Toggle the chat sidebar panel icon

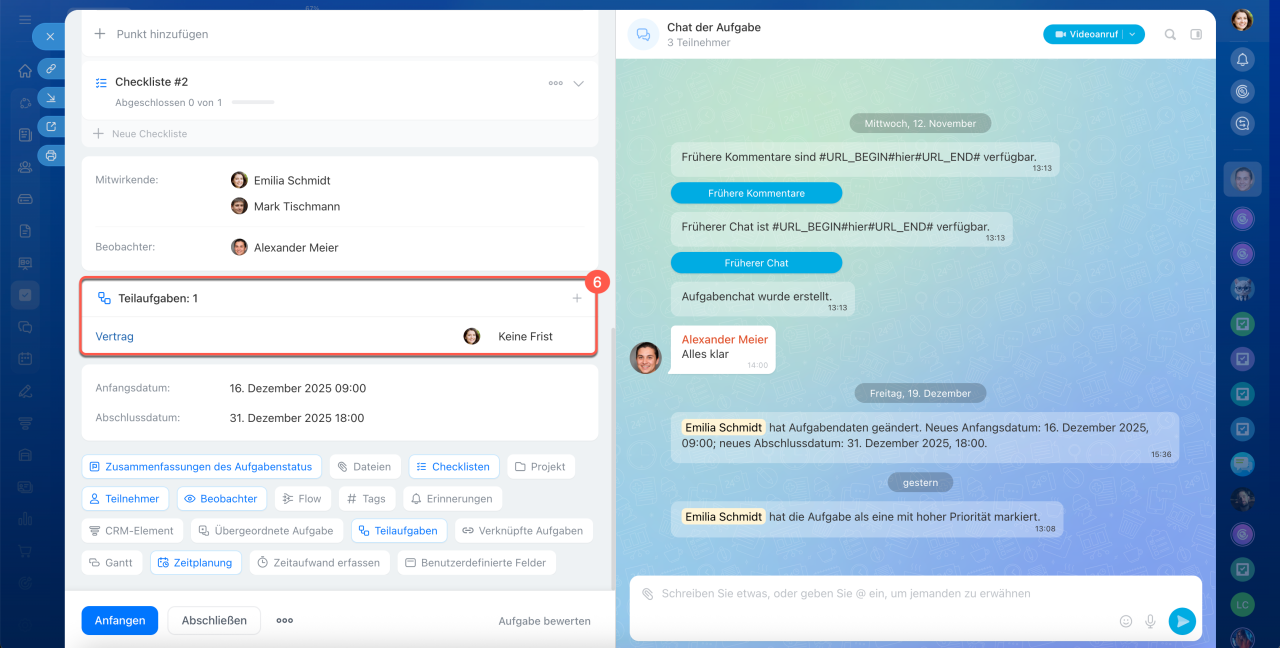point(1196,35)
